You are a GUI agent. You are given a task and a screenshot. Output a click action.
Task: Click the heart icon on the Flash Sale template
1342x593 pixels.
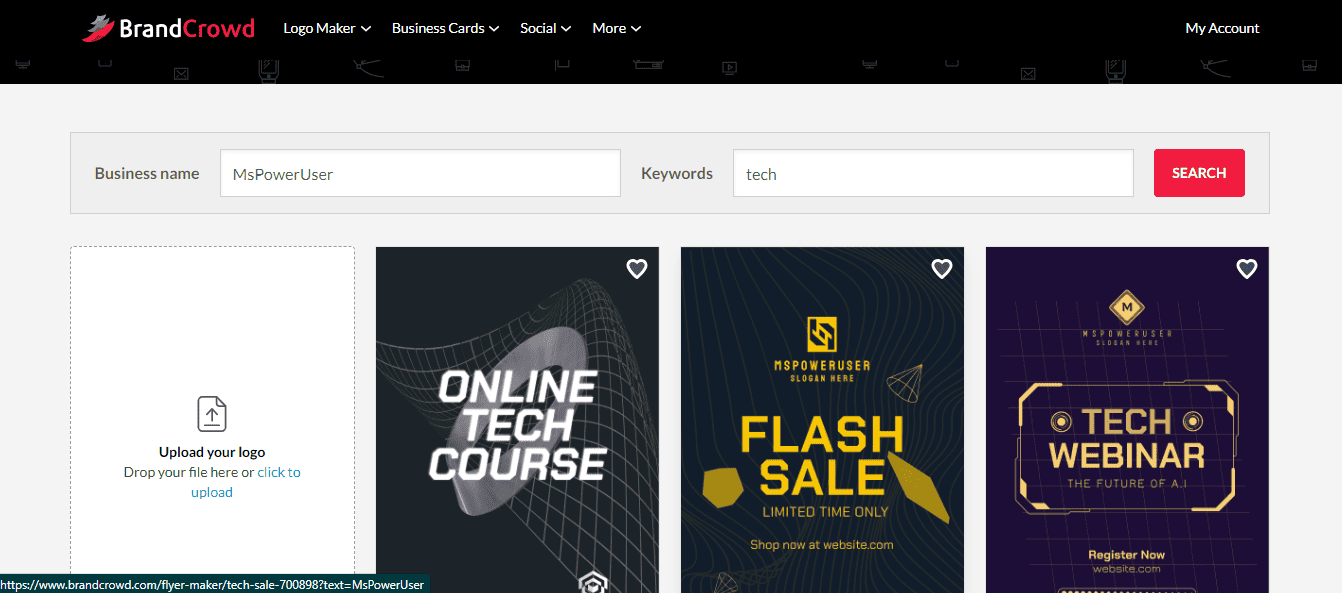click(941, 268)
